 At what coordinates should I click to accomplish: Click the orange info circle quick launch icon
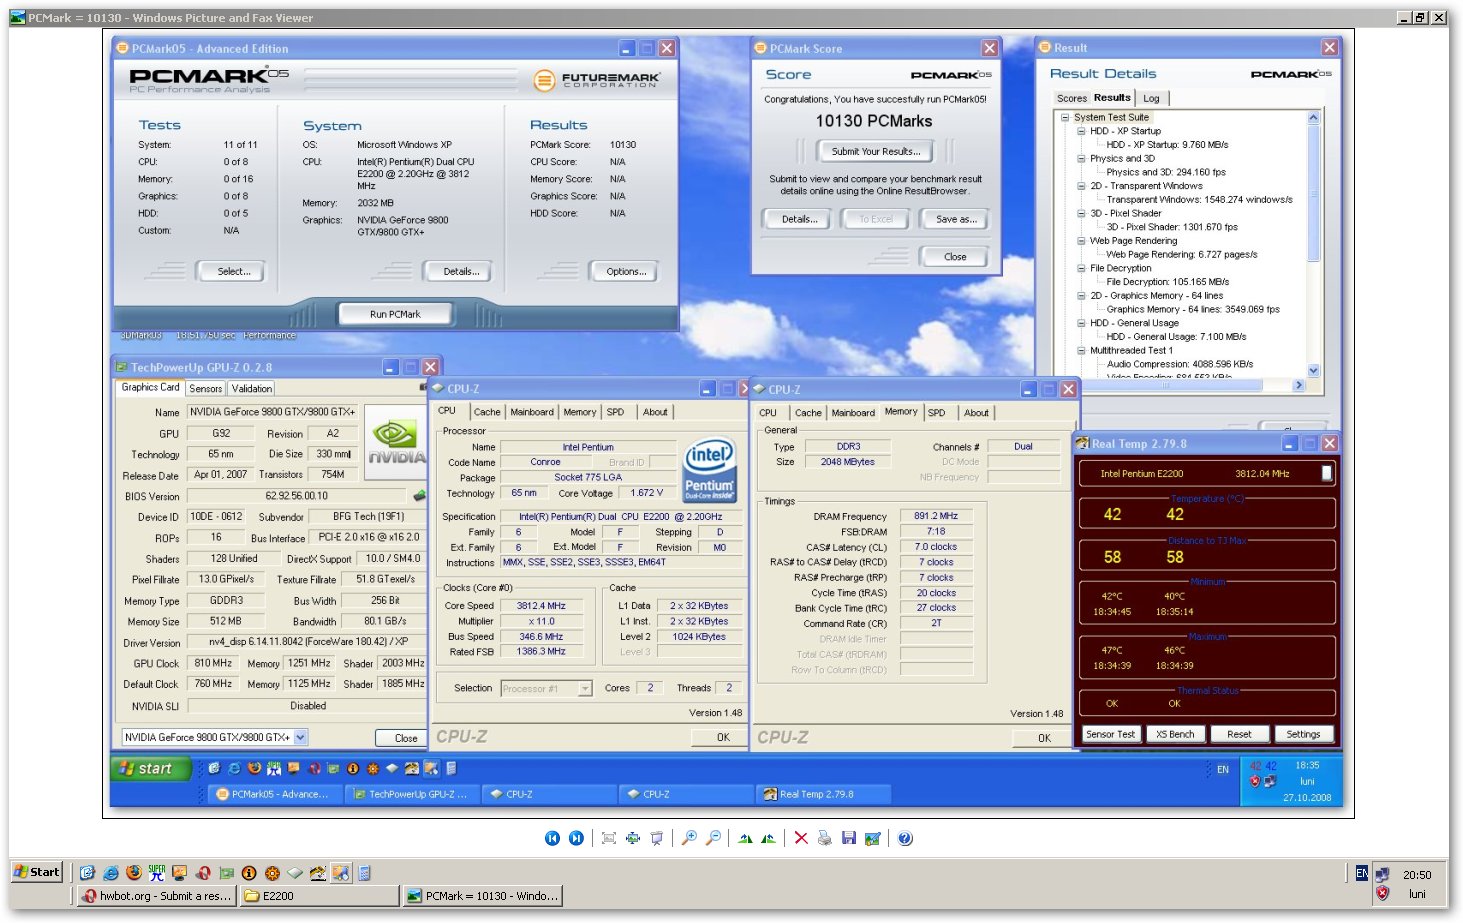pos(249,873)
